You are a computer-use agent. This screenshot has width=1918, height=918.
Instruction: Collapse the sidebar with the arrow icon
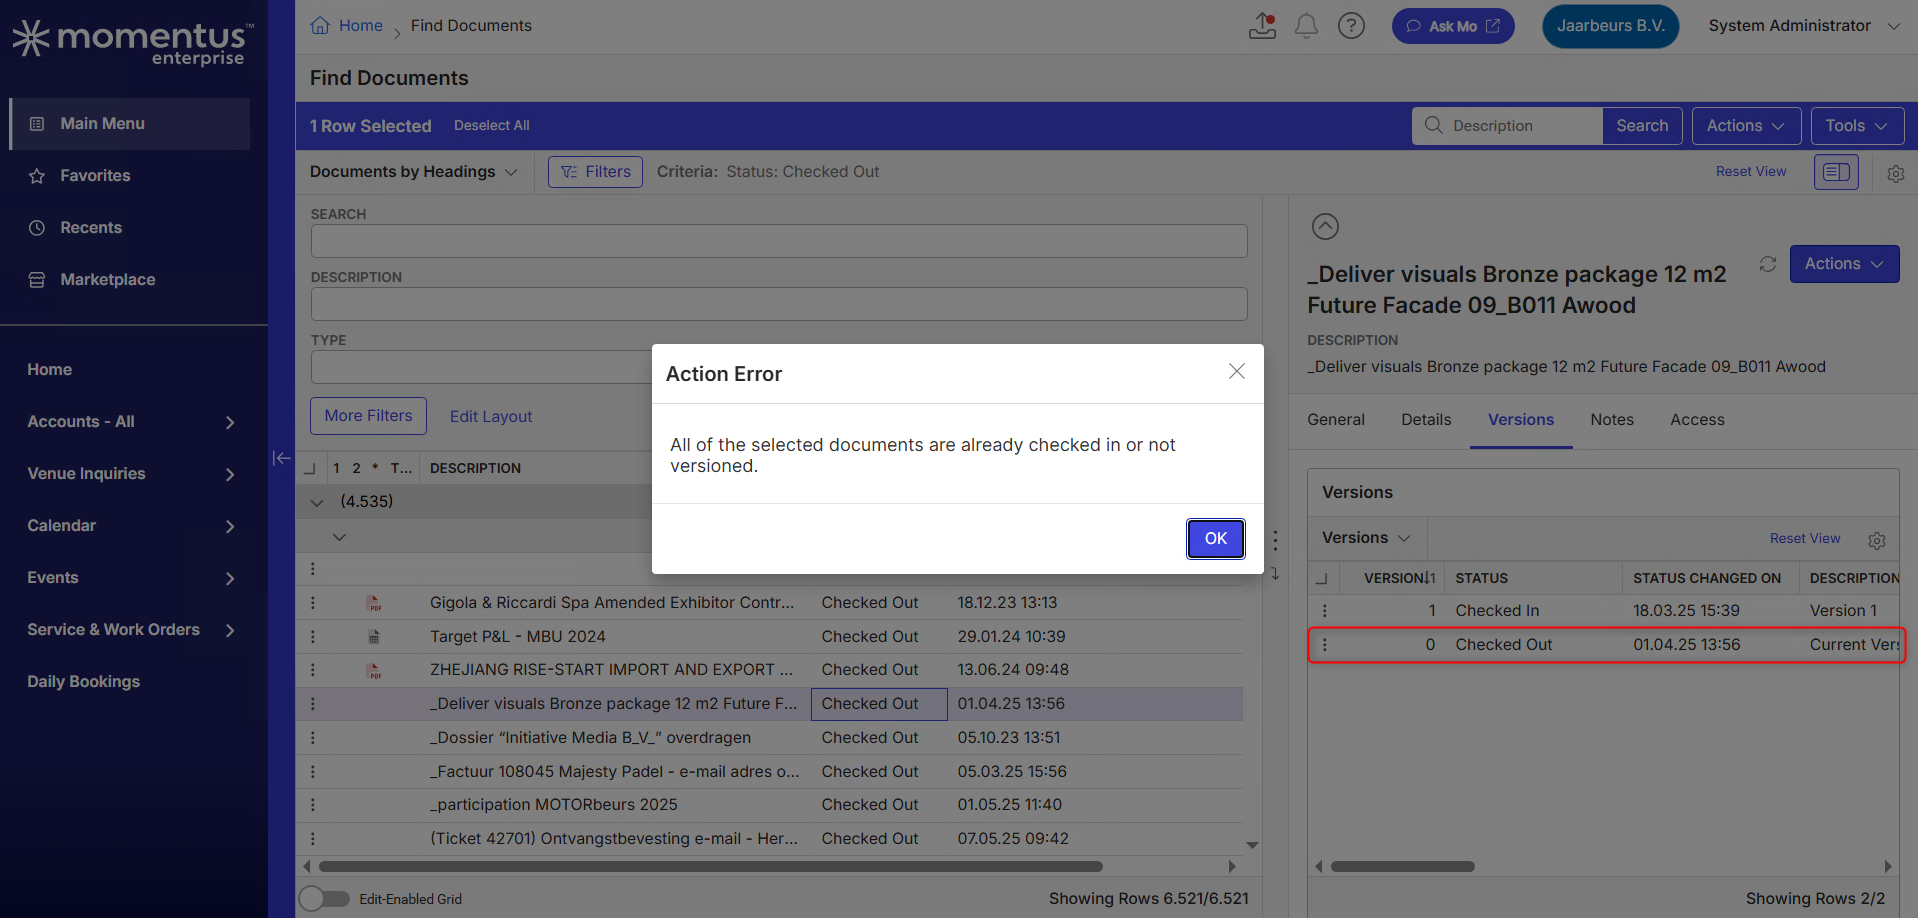coord(282,458)
